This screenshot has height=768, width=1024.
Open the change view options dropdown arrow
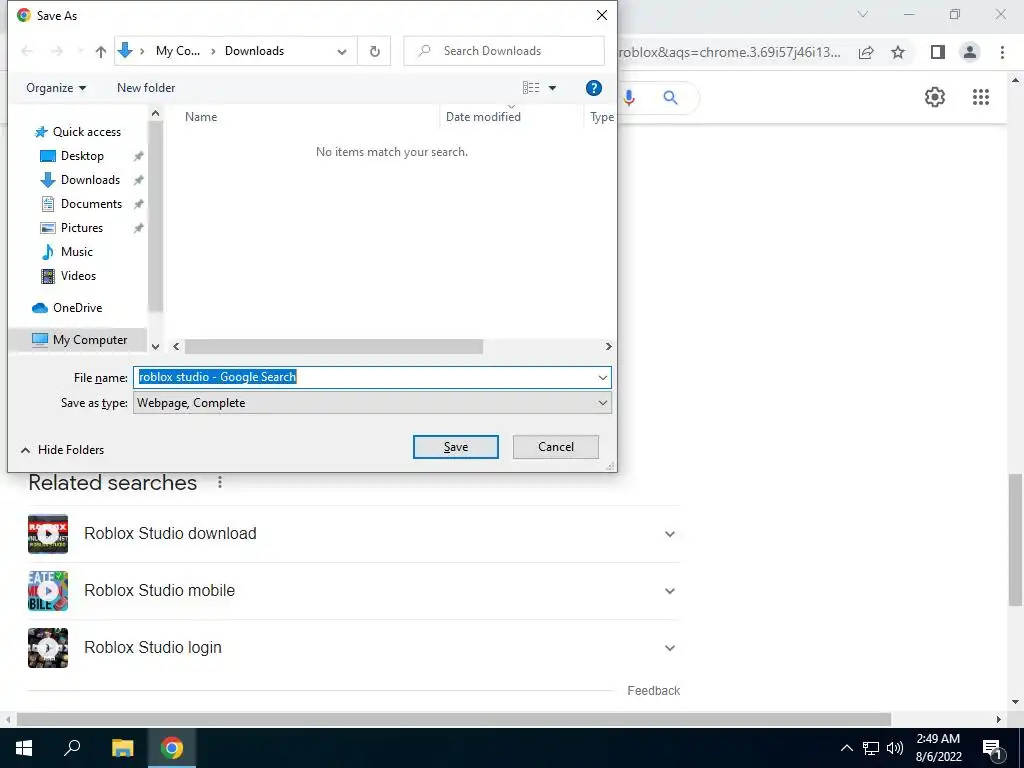pos(552,88)
